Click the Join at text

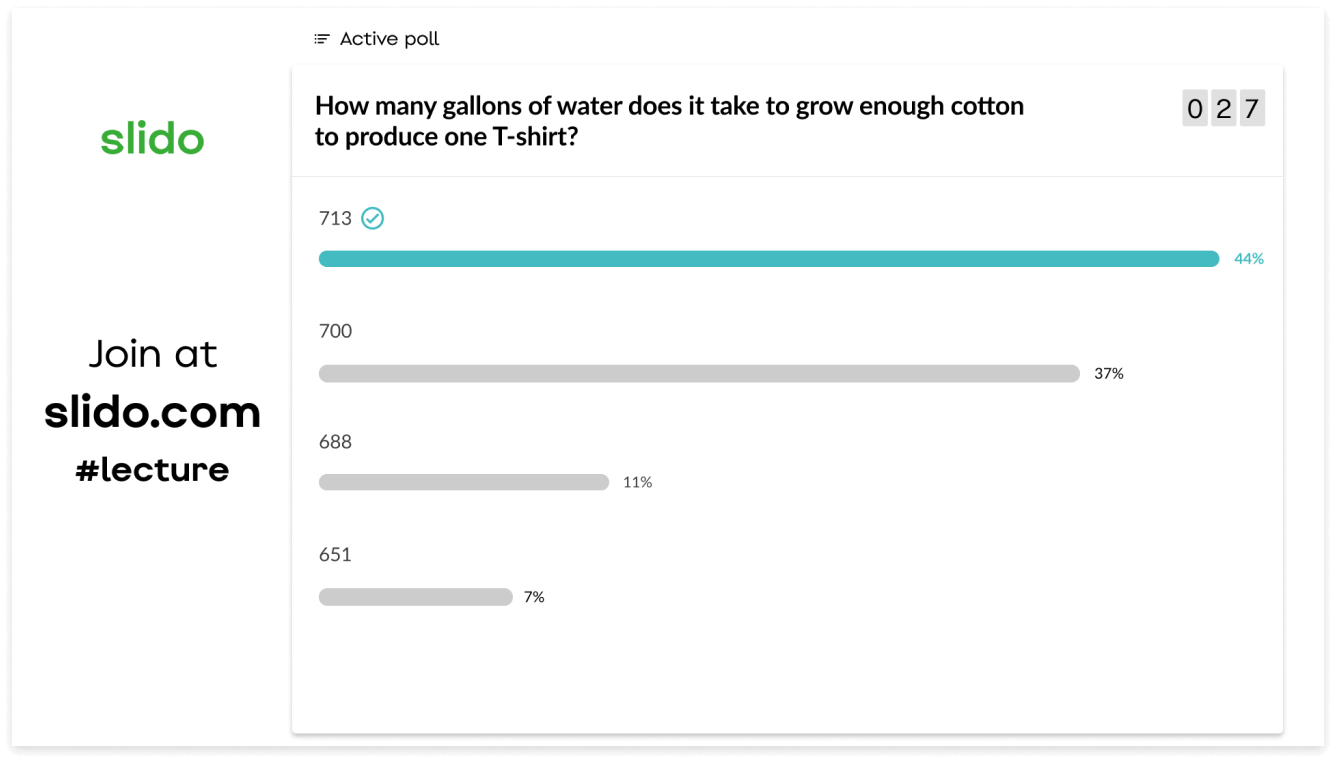point(152,354)
